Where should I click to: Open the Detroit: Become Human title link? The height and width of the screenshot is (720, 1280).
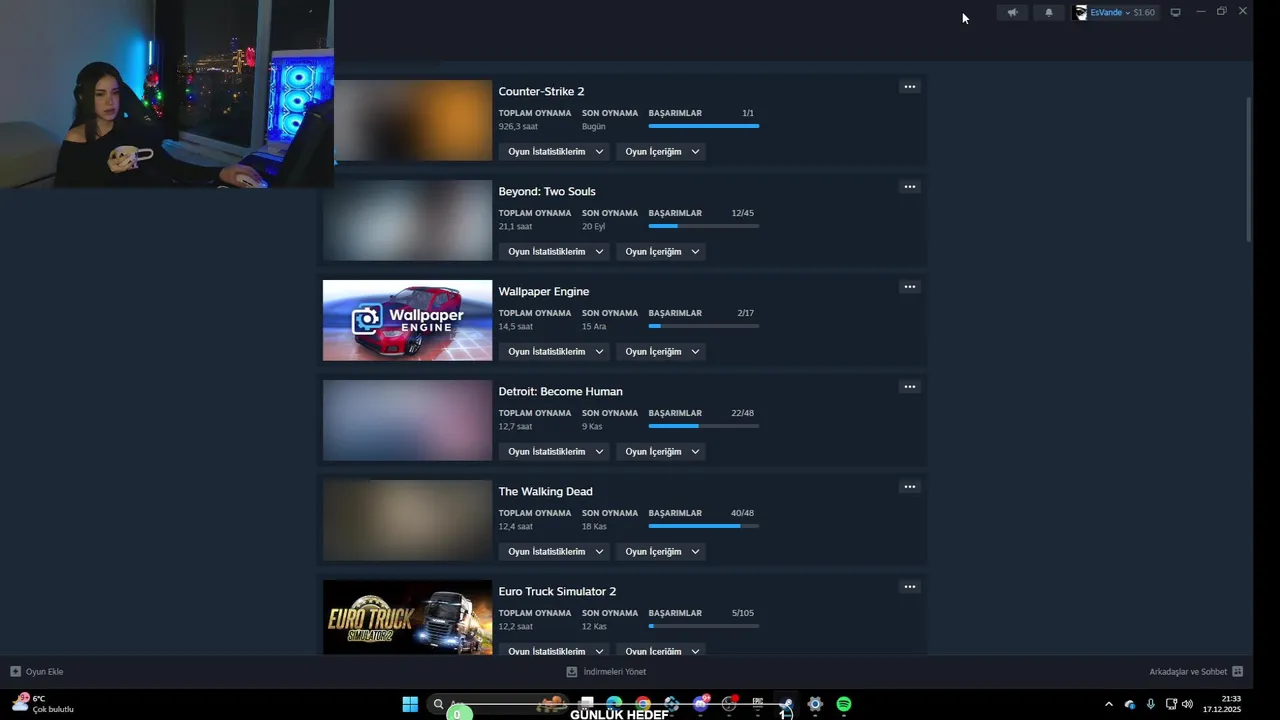[560, 392]
